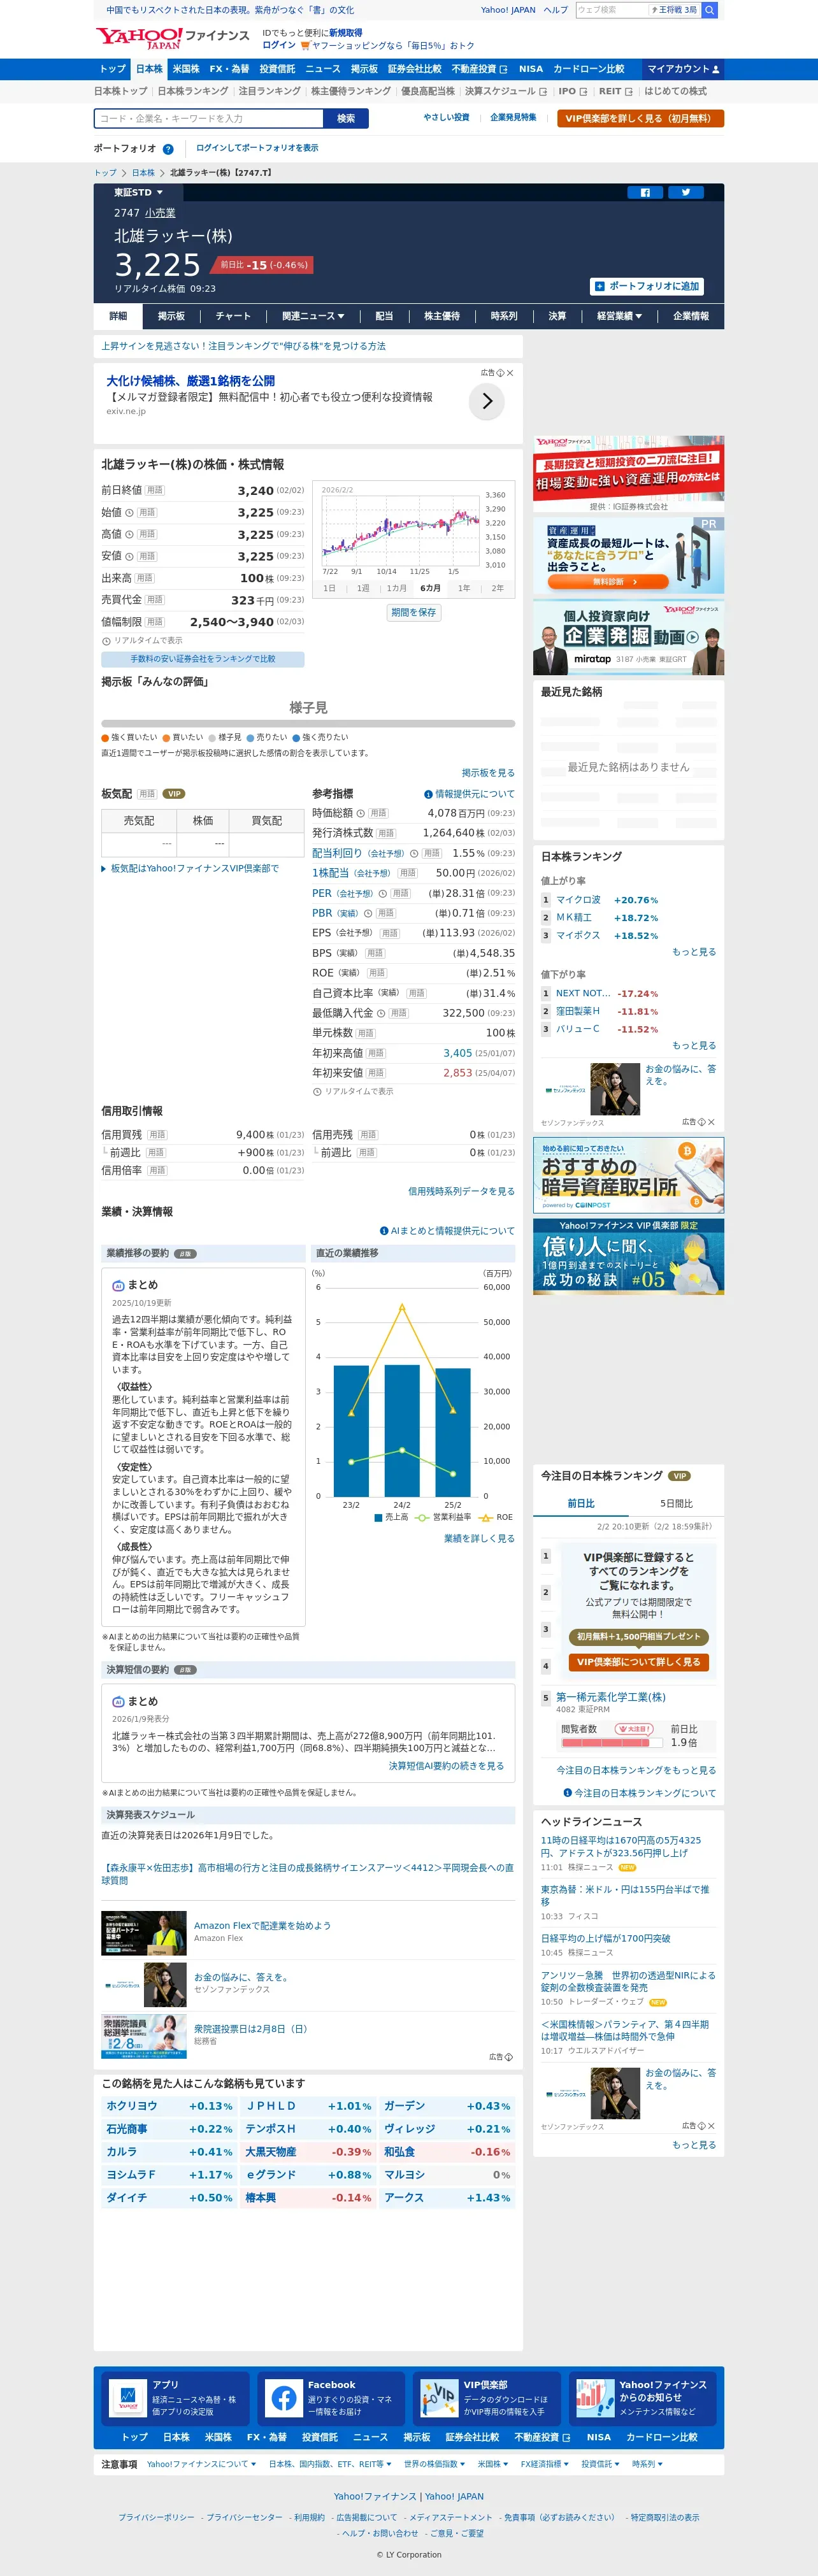Switch ranking to 5日間比 tab
Image resolution: width=818 pixels, height=2576 pixels.
tap(676, 1504)
